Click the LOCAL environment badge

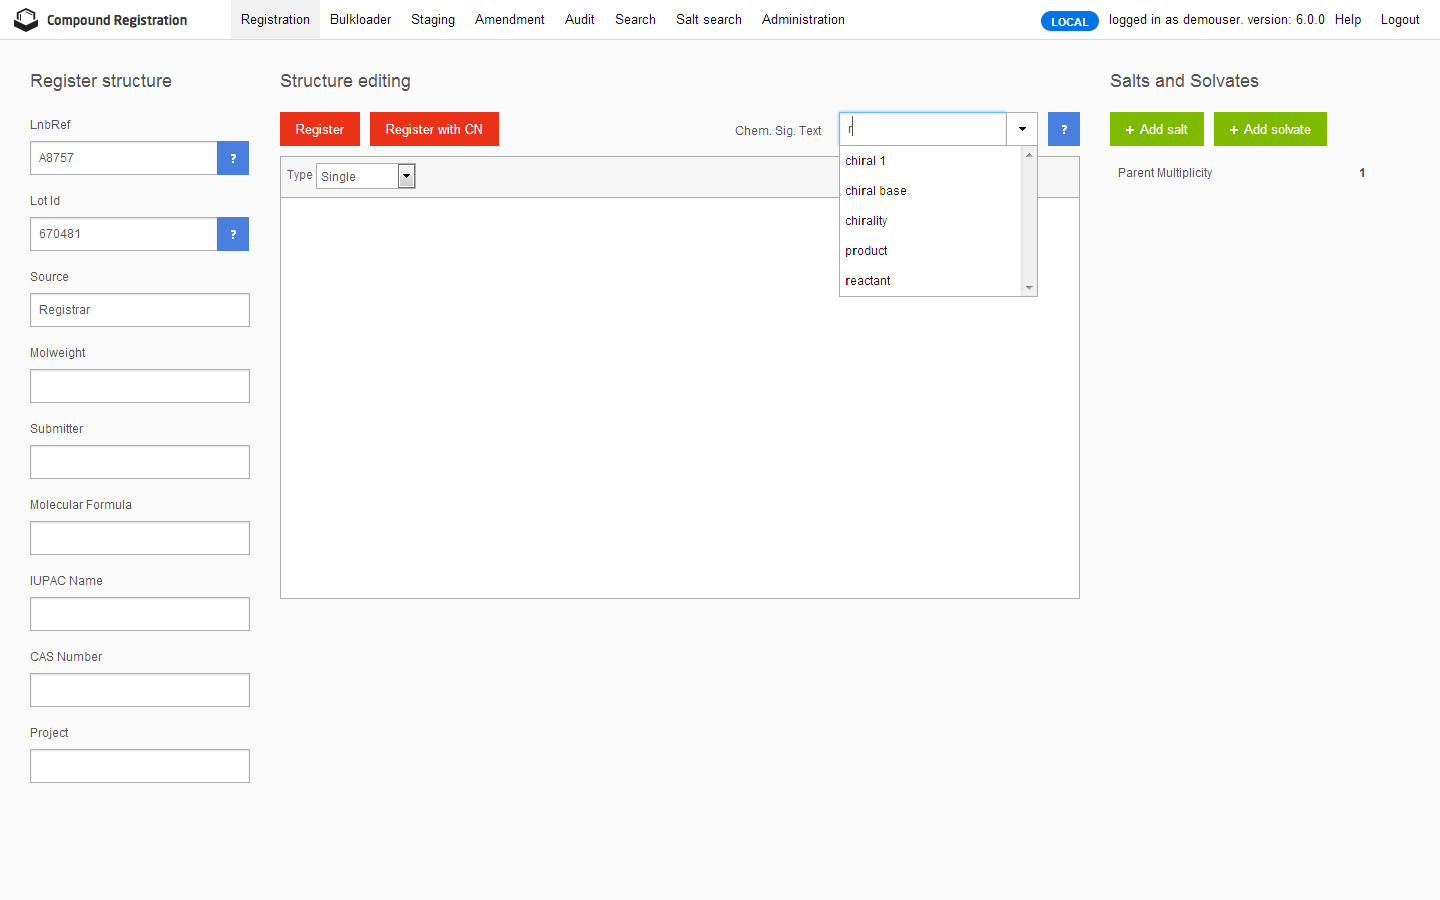click(x=1069, y=21)
